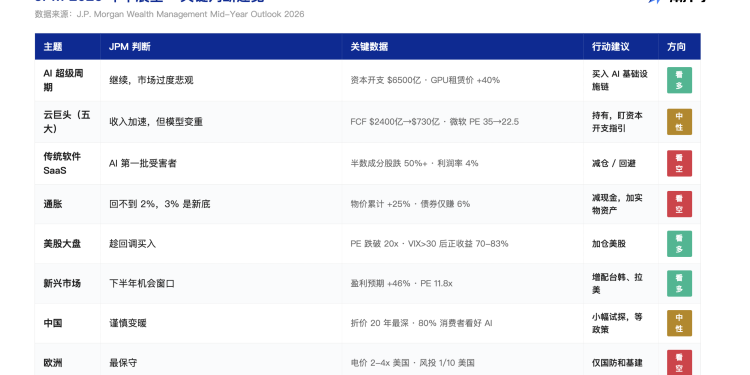Click the 欧洲 topic cell
Screen dimensions: 750x375
[x=67, y=360]
